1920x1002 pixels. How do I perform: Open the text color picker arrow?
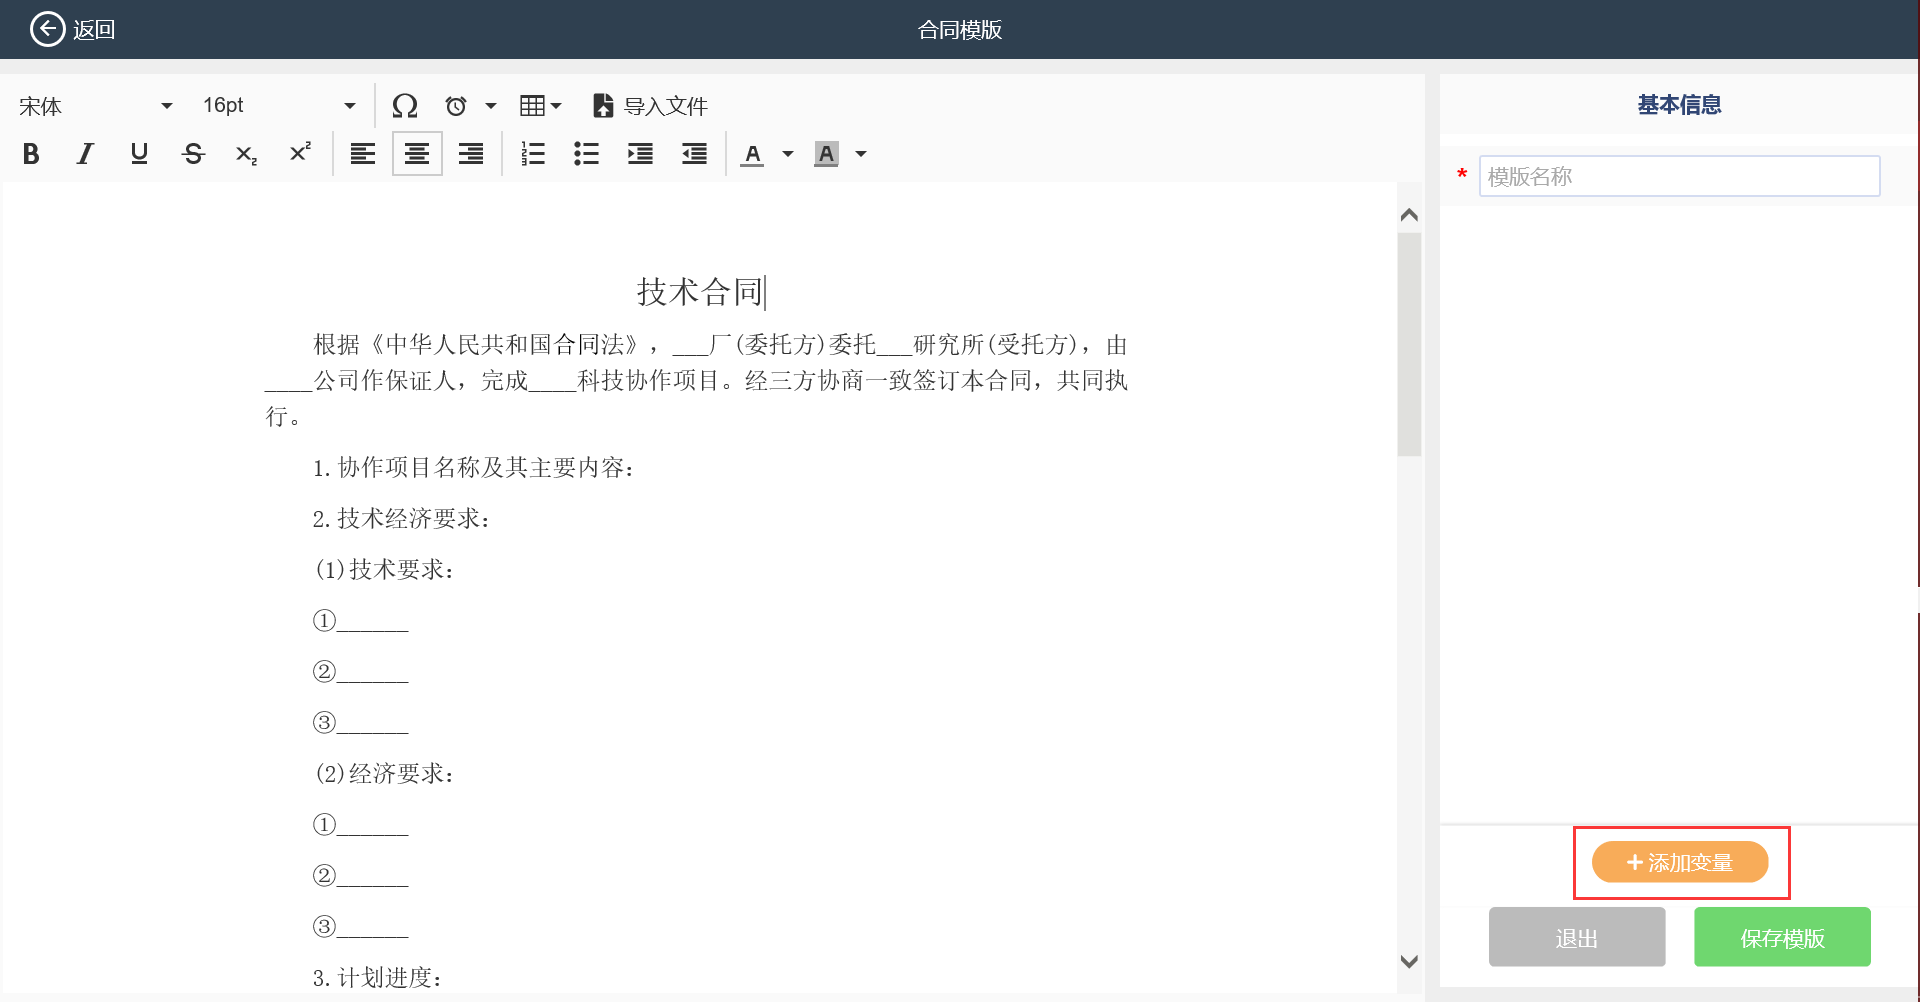[788, 154]
